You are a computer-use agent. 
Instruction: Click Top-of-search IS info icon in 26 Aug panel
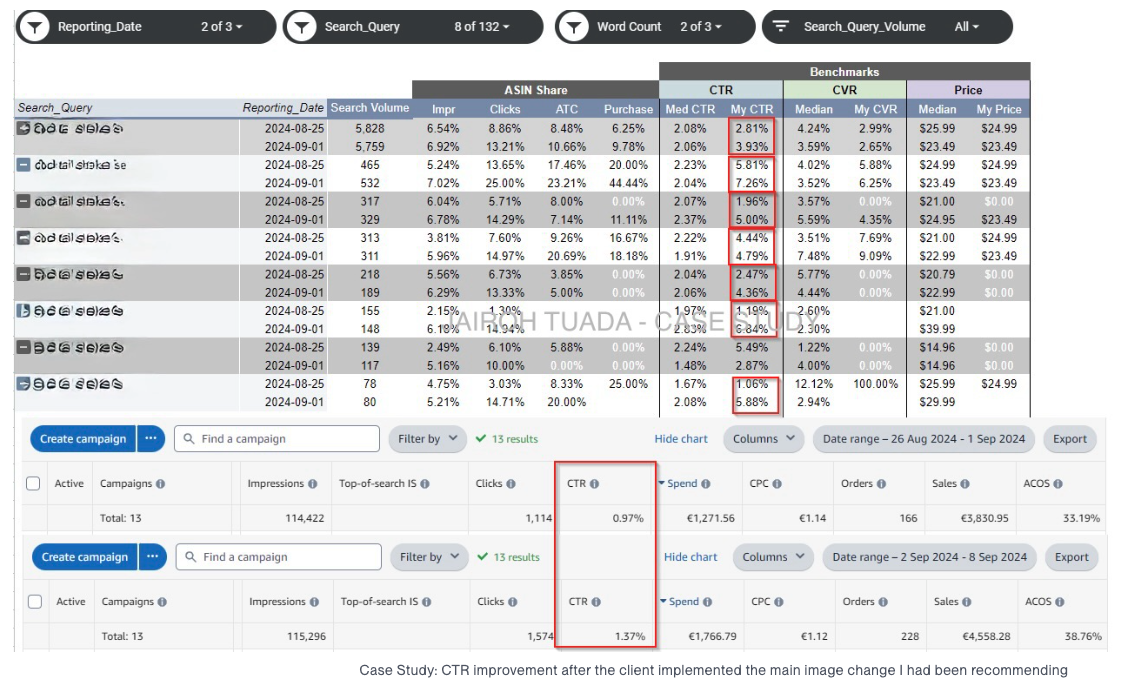click(x=424, y=484)
